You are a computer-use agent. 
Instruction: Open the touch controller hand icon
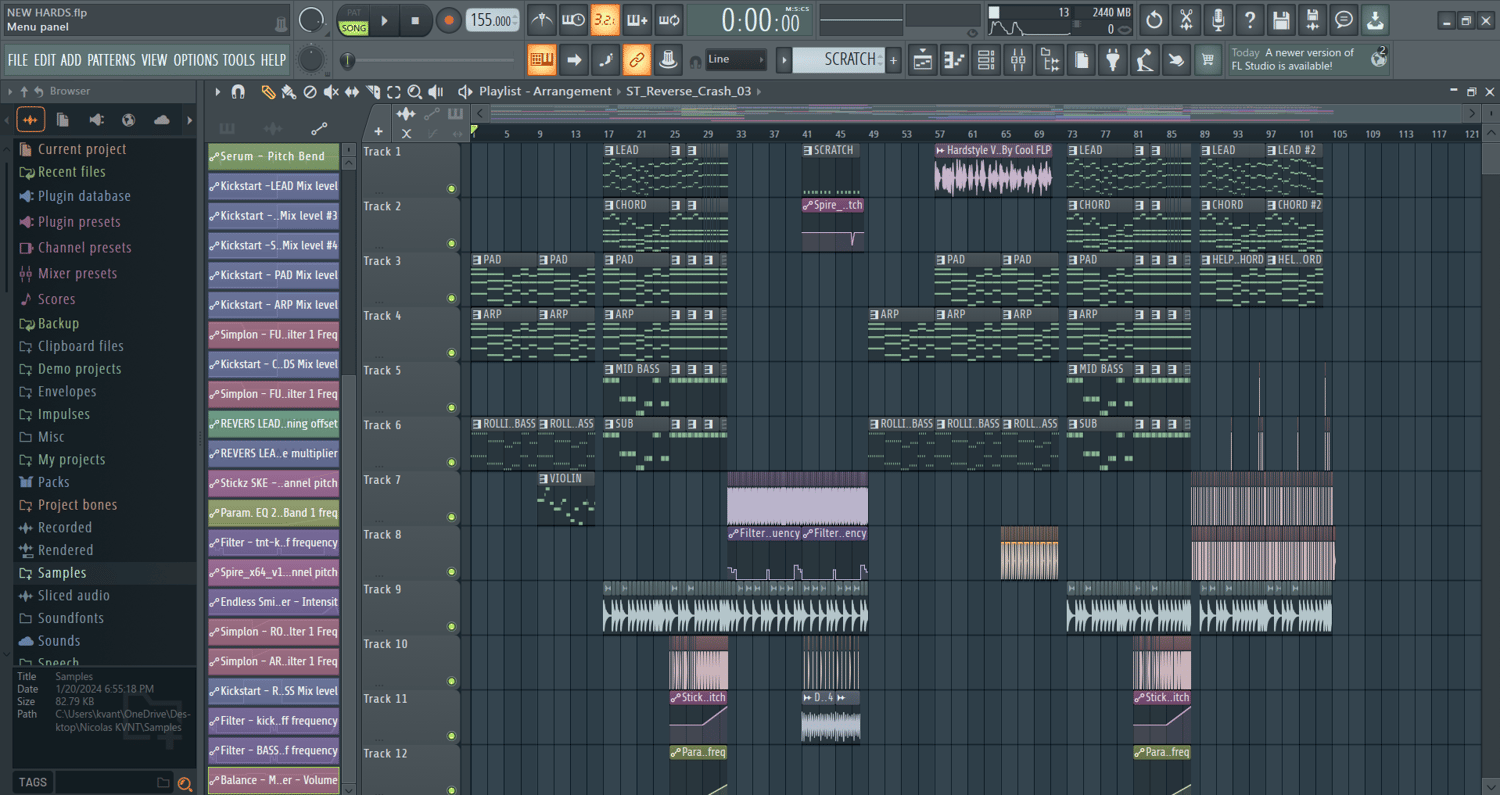coord(1177,60)
